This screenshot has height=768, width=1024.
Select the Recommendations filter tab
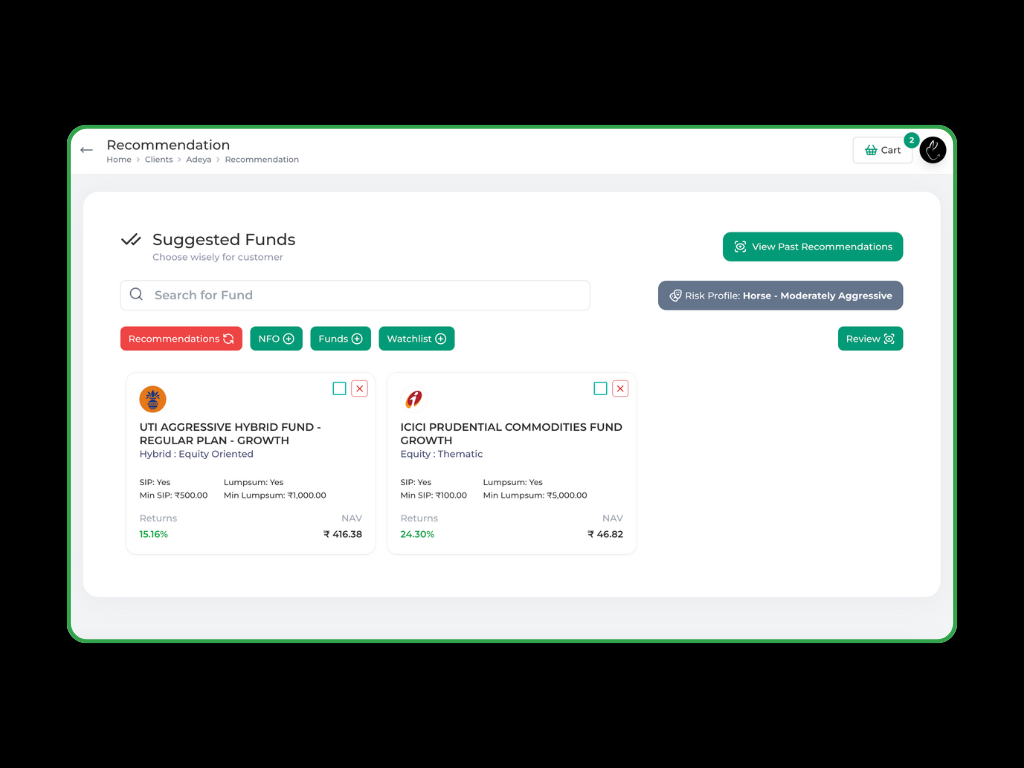click(181, 339)
